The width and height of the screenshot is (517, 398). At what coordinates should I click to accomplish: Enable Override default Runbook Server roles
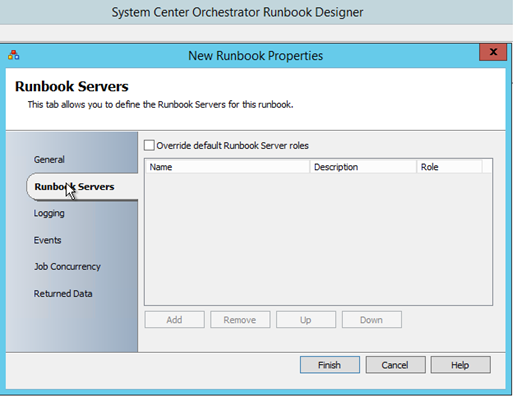[x=149, y=146]
